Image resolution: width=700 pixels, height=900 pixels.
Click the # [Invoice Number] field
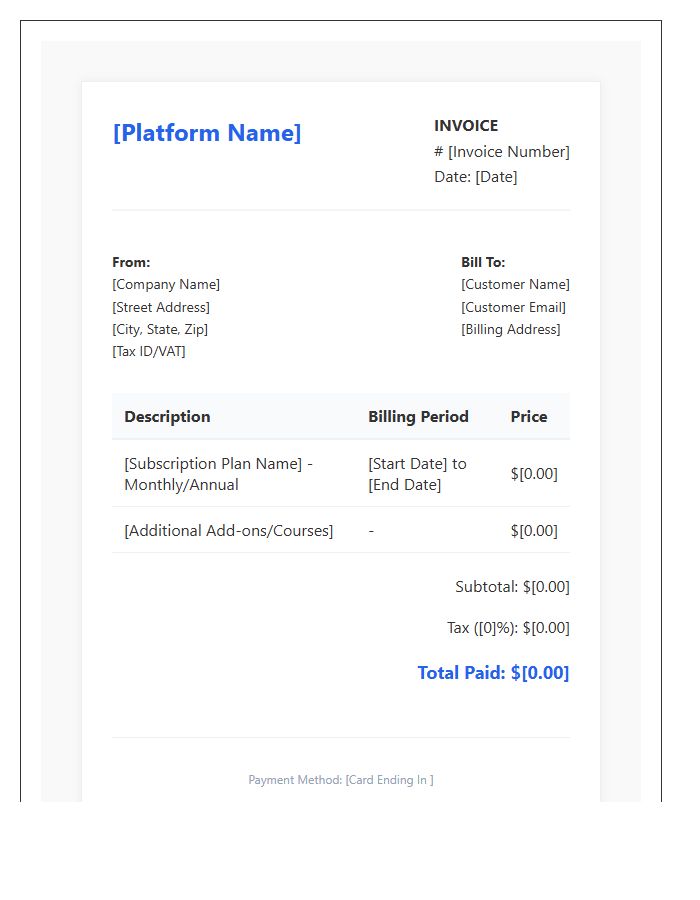(x=502, y=152)
